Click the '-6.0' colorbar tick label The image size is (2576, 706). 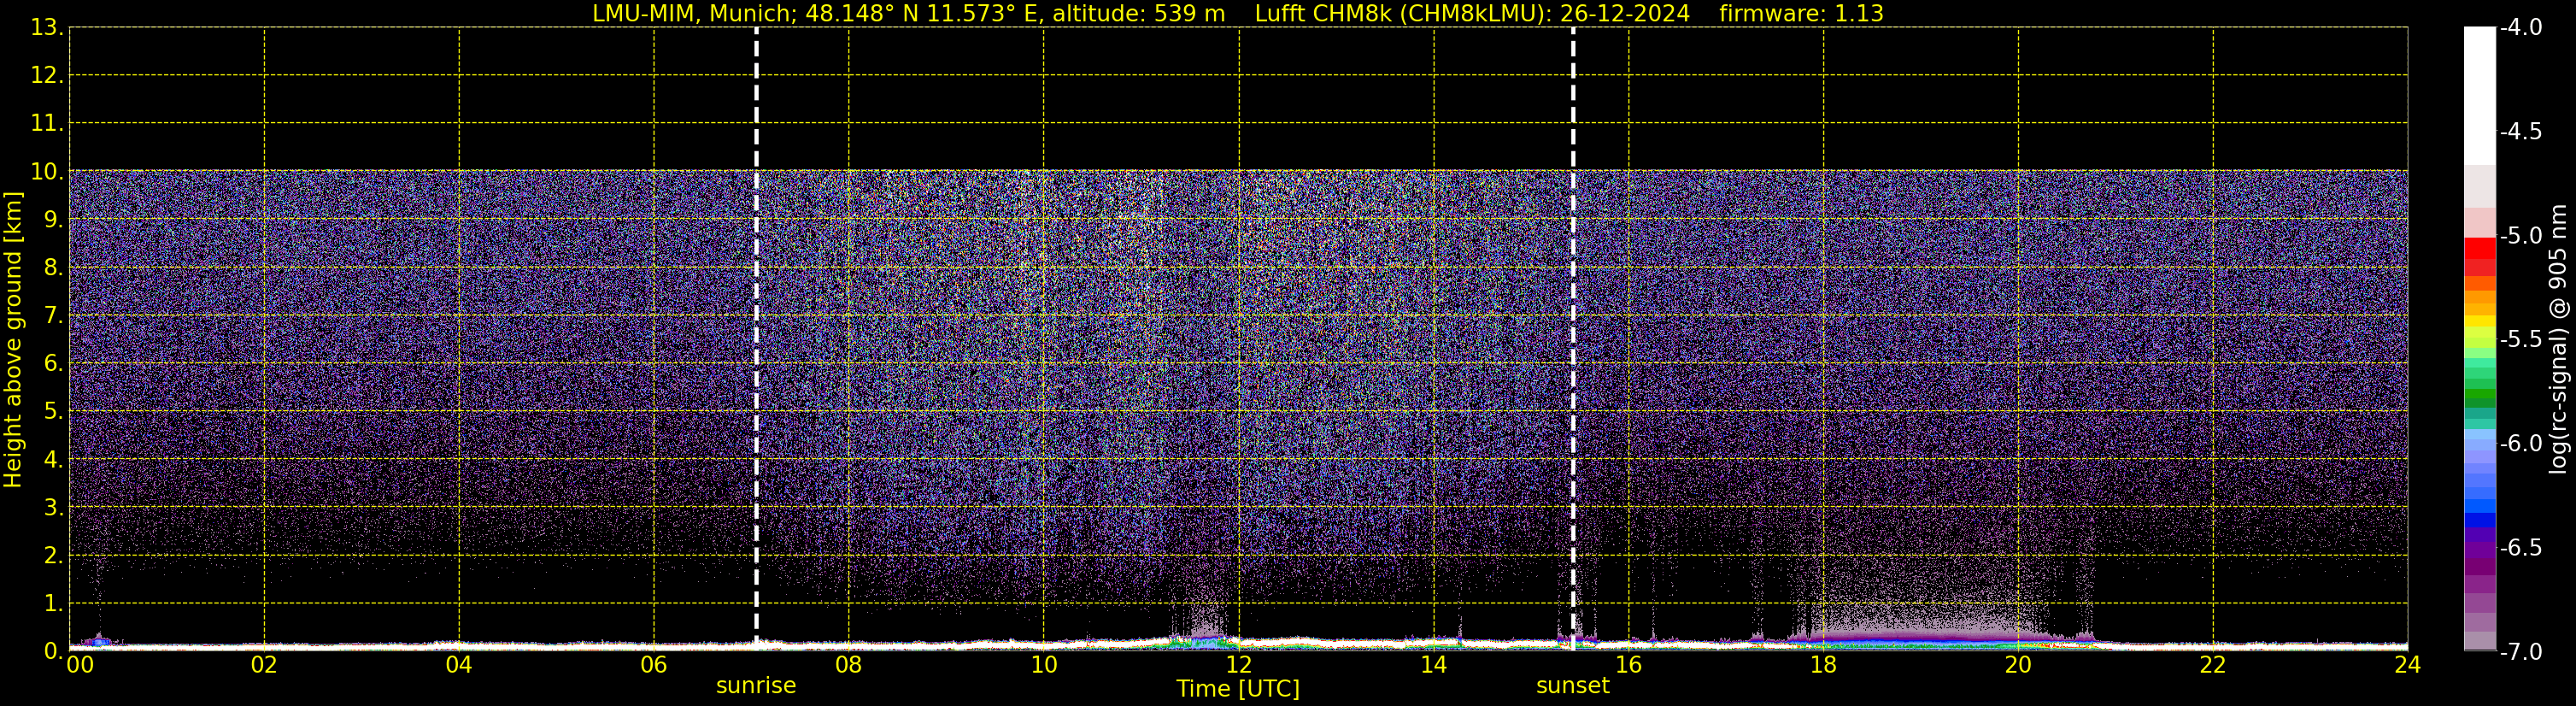pyautogui.click(x=2521, y=443)
